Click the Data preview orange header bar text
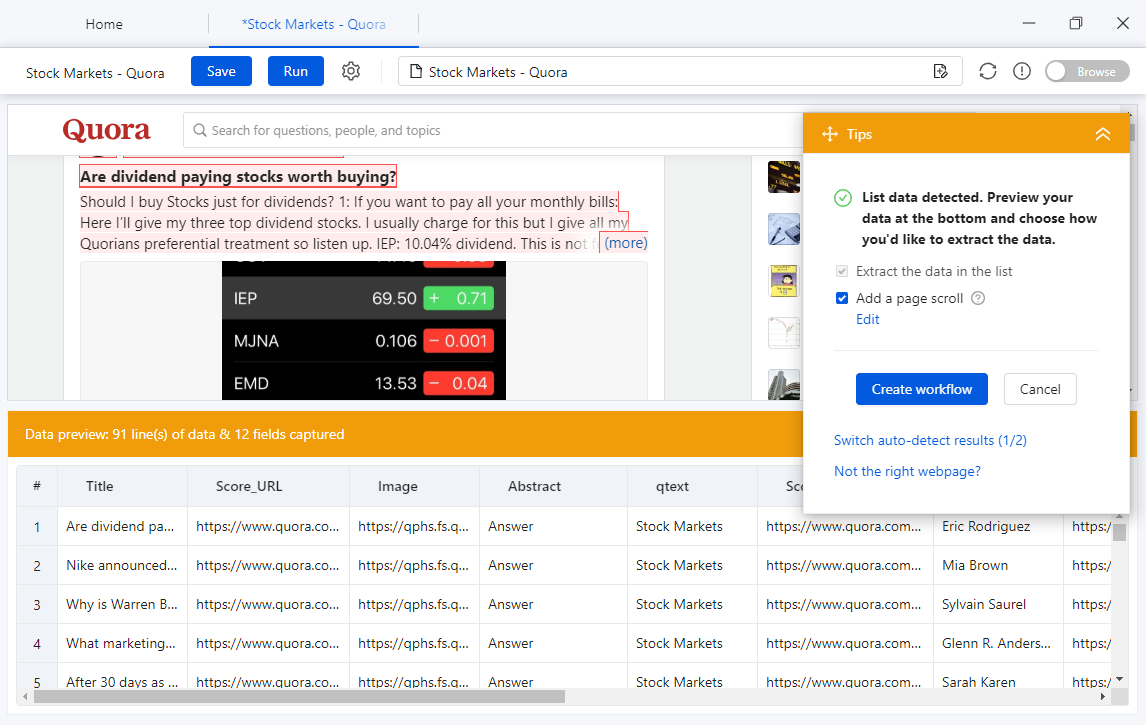This screenshot has height=725, width=1146. pos(184,434)
